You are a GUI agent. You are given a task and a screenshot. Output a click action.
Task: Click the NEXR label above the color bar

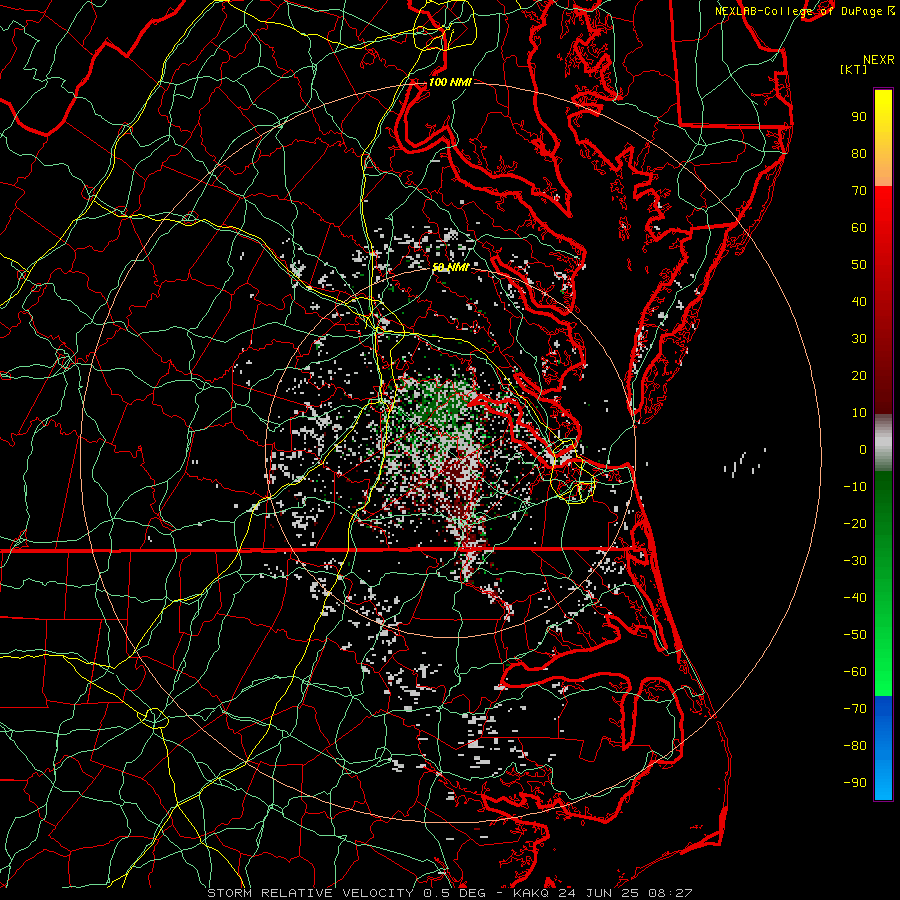click(x=879, y=60)
